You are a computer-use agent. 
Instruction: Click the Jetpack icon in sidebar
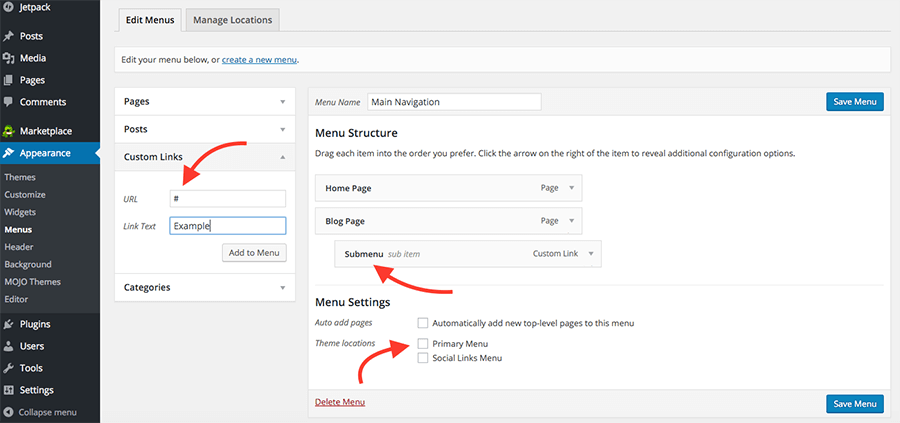pos(8,9)
